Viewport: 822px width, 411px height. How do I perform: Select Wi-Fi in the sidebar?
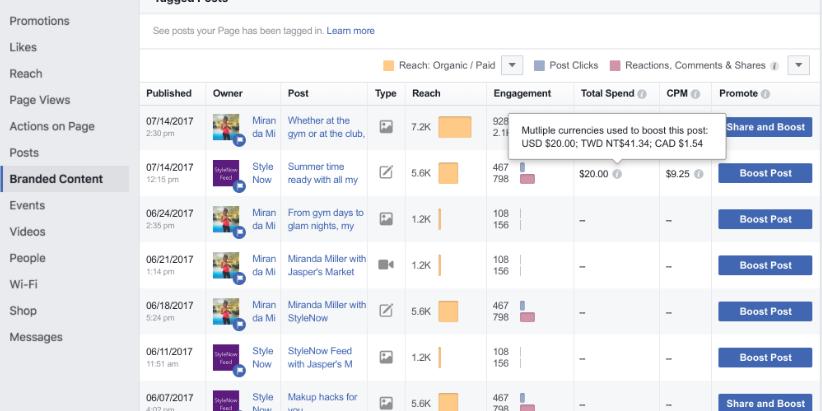click(23, 284)
